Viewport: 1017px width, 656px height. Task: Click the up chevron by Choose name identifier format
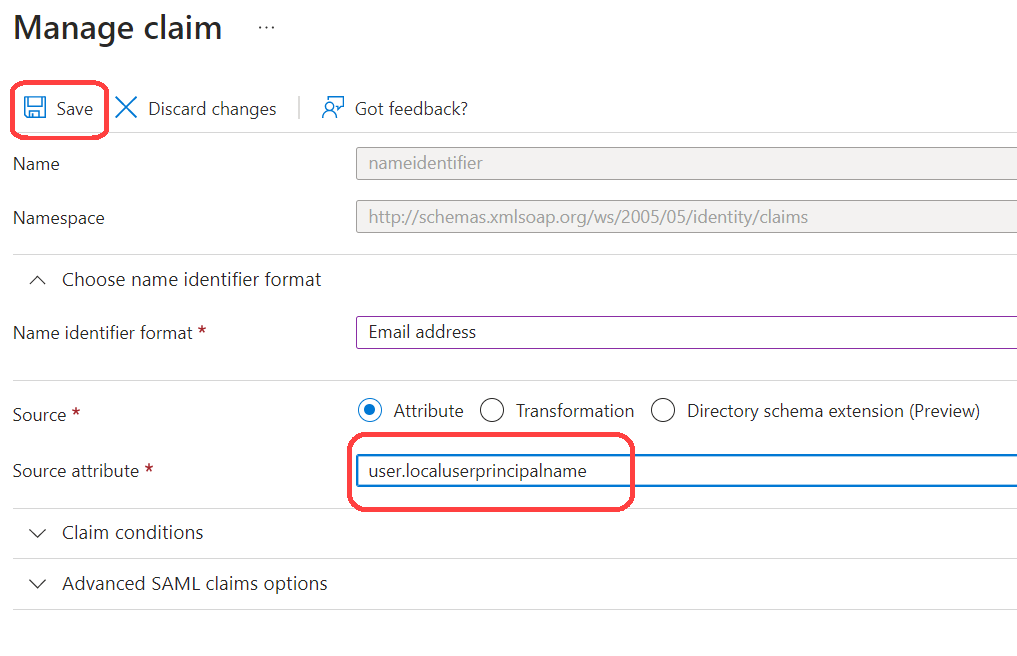[x=38, y=280]
